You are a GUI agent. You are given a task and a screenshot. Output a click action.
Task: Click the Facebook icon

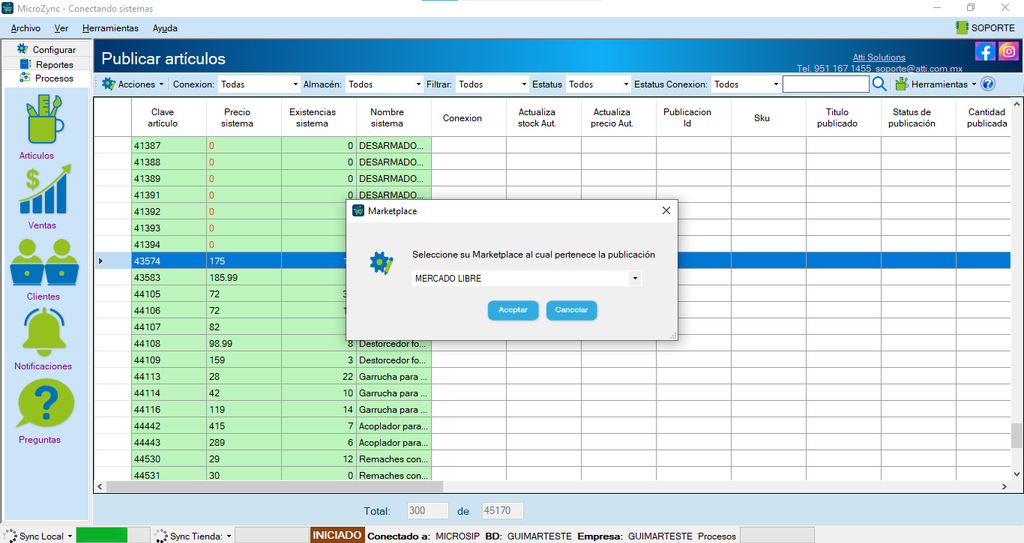[985, 51]
